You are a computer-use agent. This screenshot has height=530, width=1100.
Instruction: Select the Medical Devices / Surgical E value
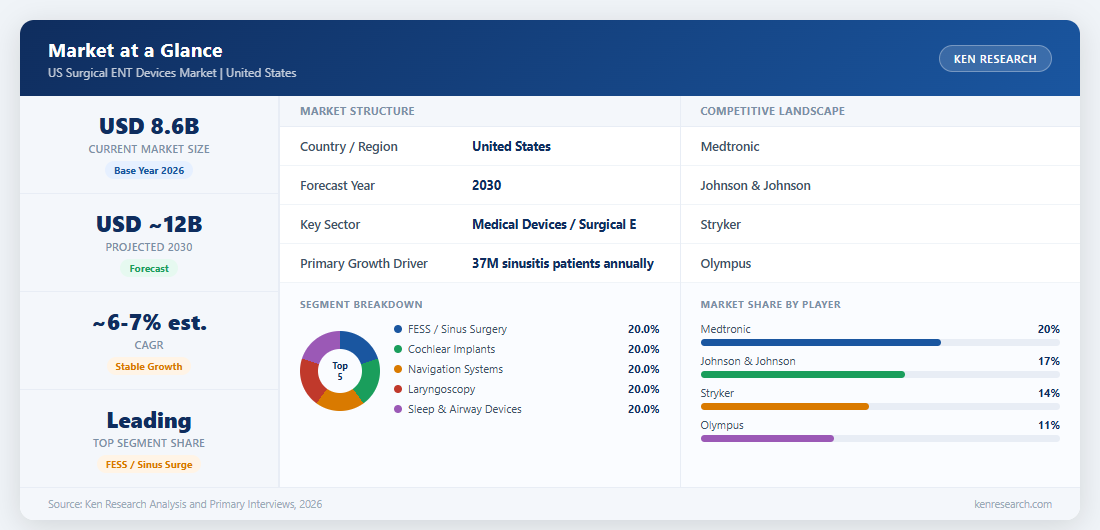(x=554, y=225)
